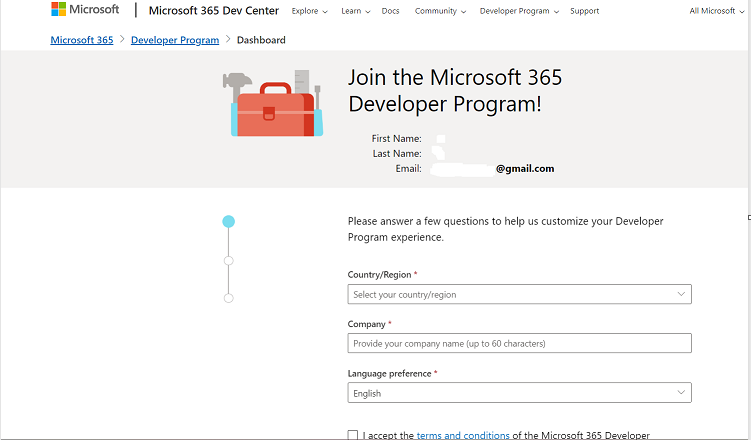Open the Country/Region dropdown
The image size is (751, 440).
(519, 294)
